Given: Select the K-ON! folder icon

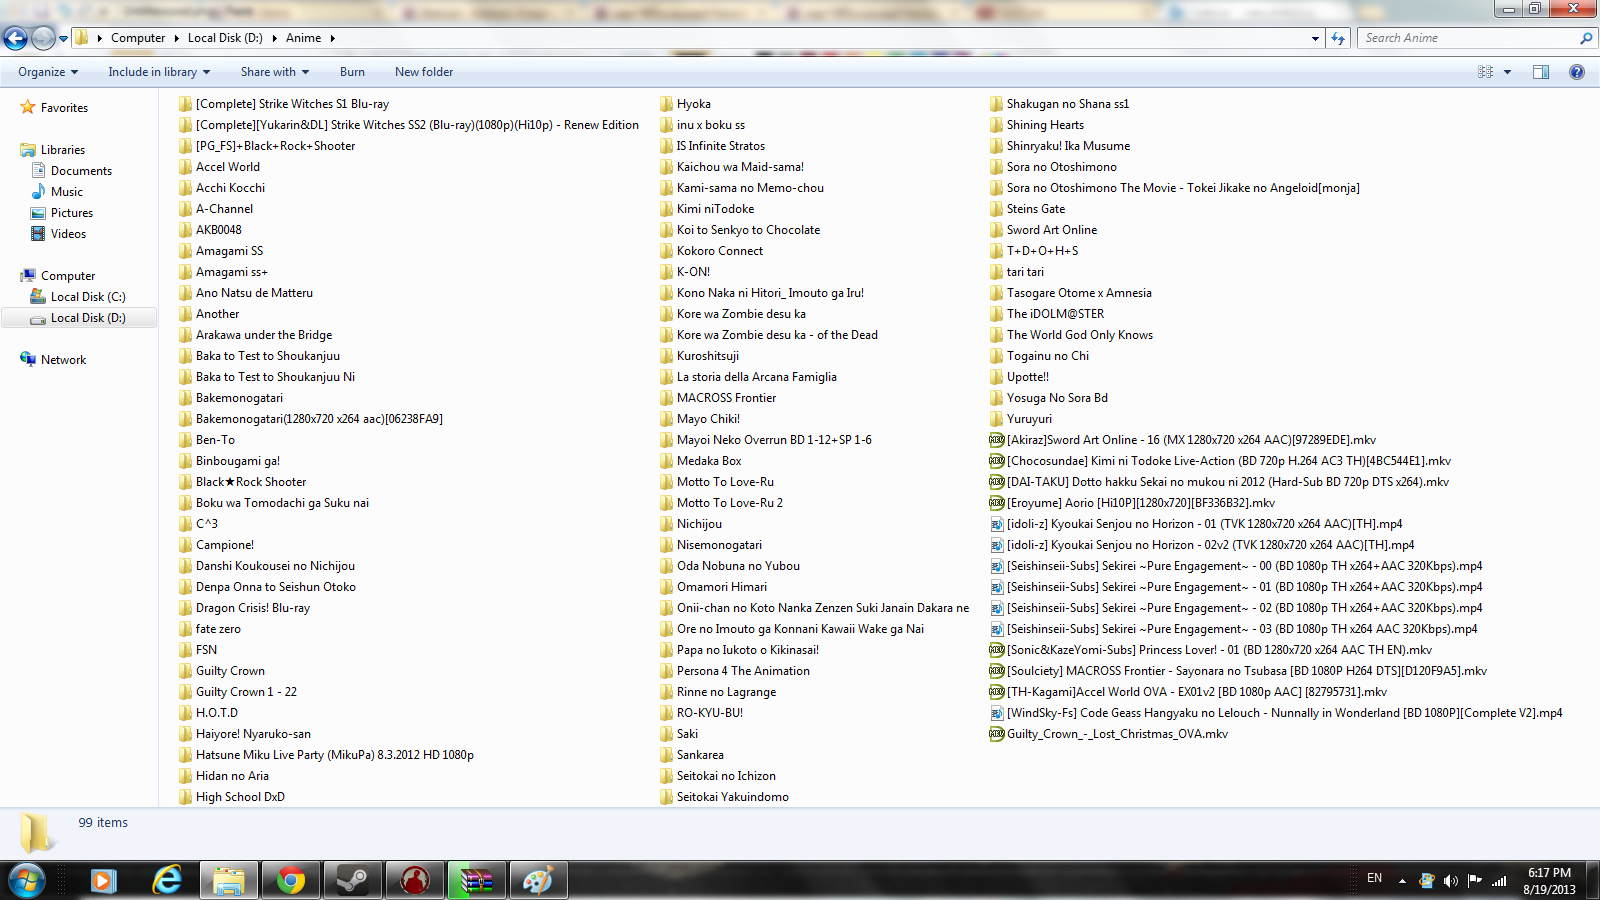Looking at the screenshot, I should [x=666, y=272].
